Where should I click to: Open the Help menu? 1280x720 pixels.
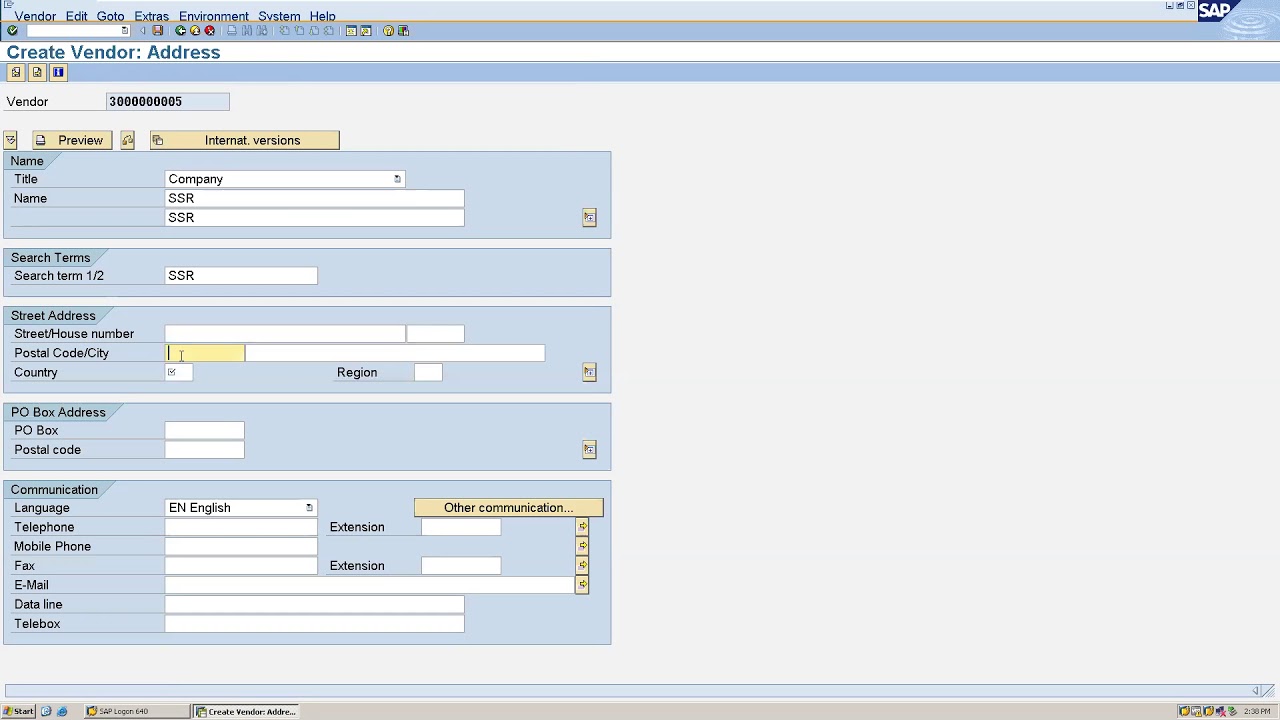pyautogui.click(x=322, y=16)
